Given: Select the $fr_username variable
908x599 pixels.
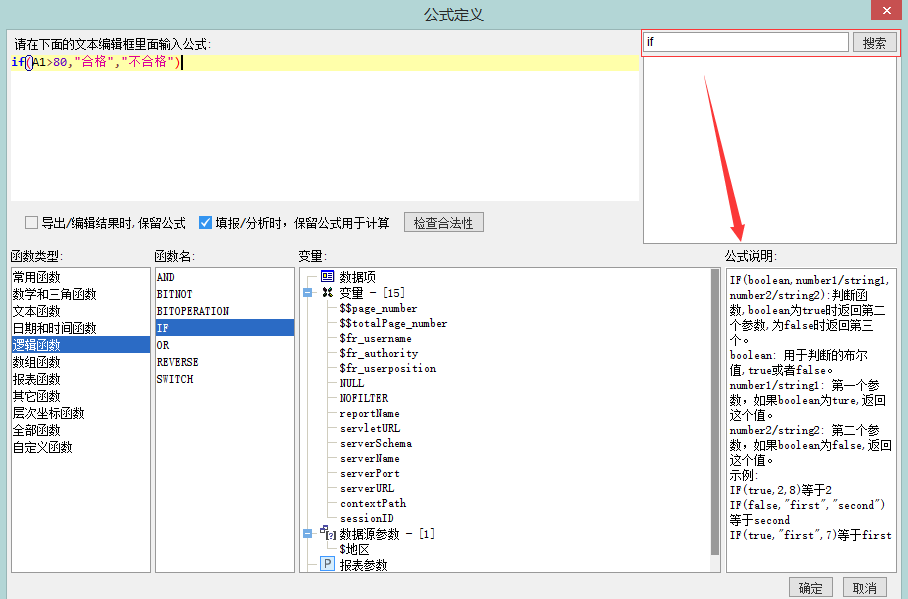Looking at the screenshot, I should click(375, 338).
